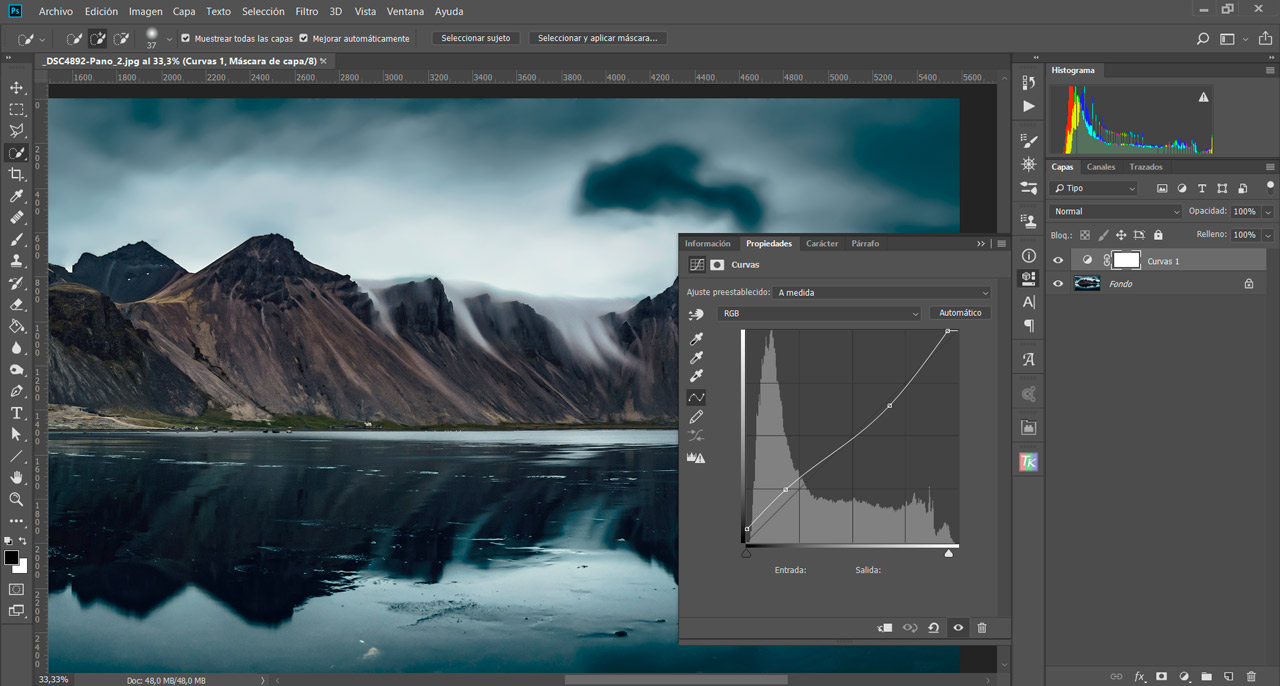Click the Seleccionar sujeto button
This screenshot has height=686, width=1280.
[x=475, y=37]
